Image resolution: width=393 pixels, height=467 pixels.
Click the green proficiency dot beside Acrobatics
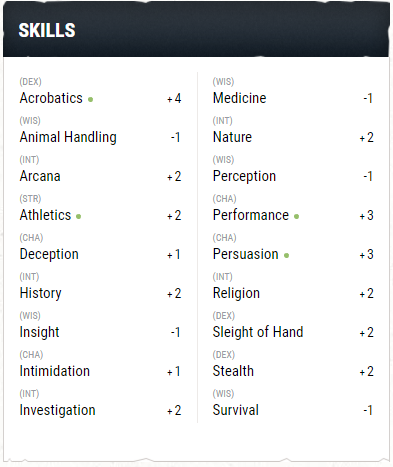click(x=90, y=99)
